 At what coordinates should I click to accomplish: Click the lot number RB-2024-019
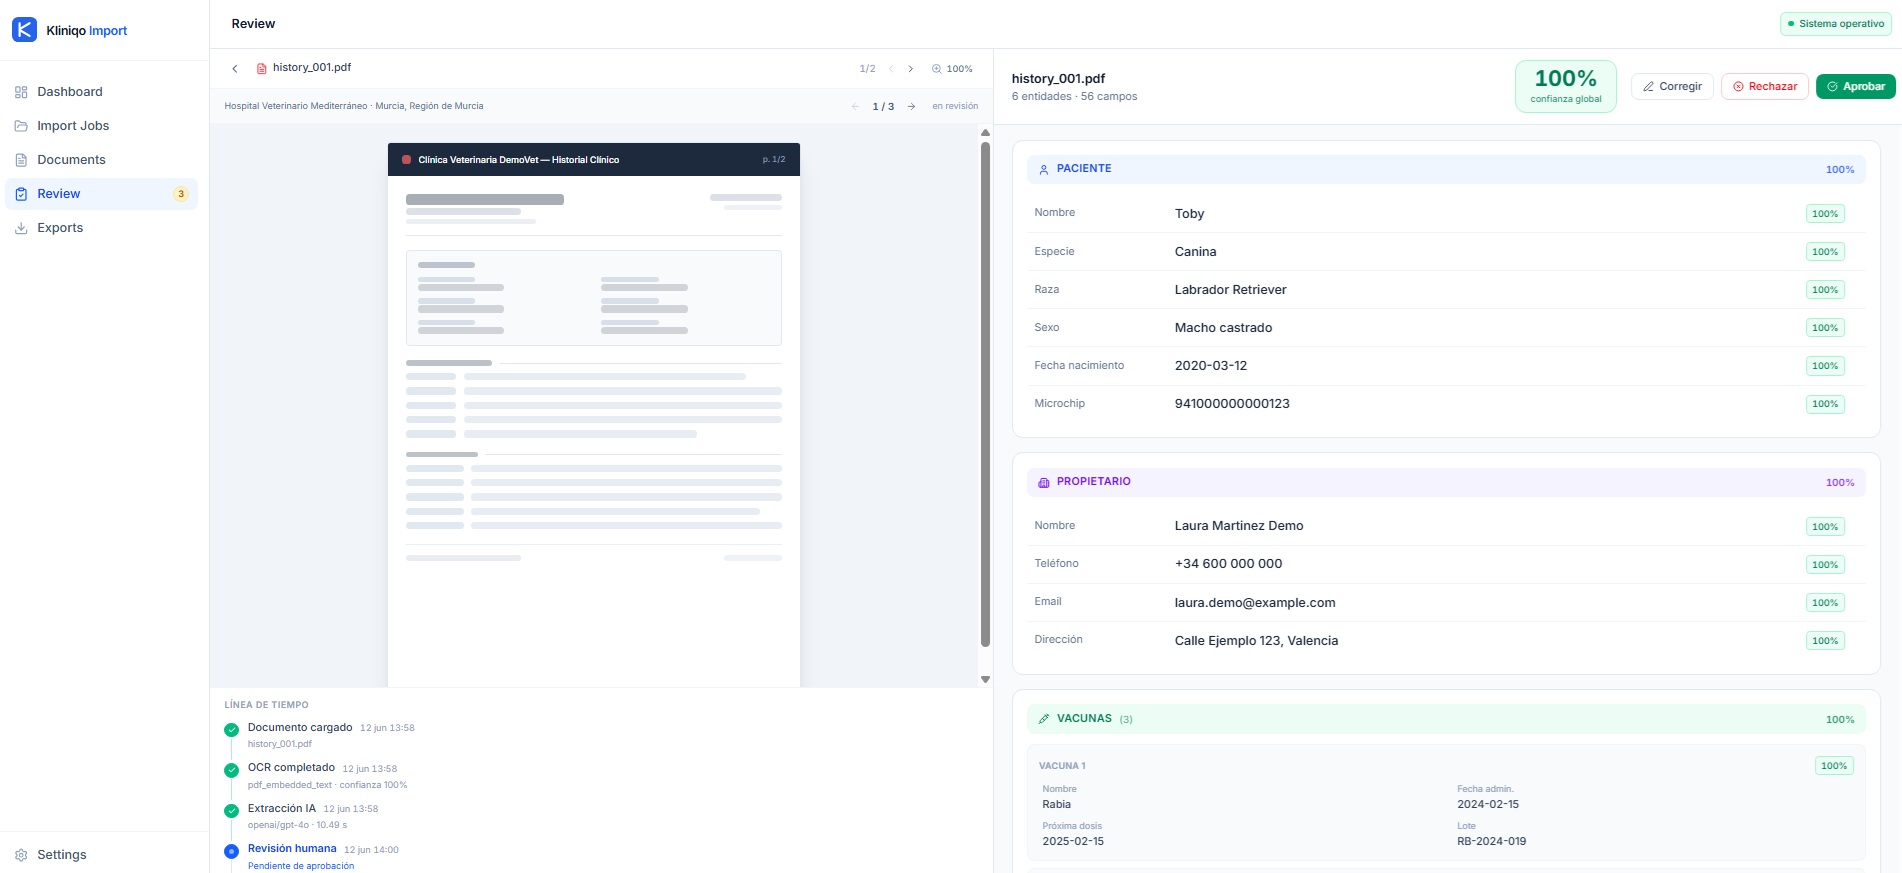pos(1492,842)
